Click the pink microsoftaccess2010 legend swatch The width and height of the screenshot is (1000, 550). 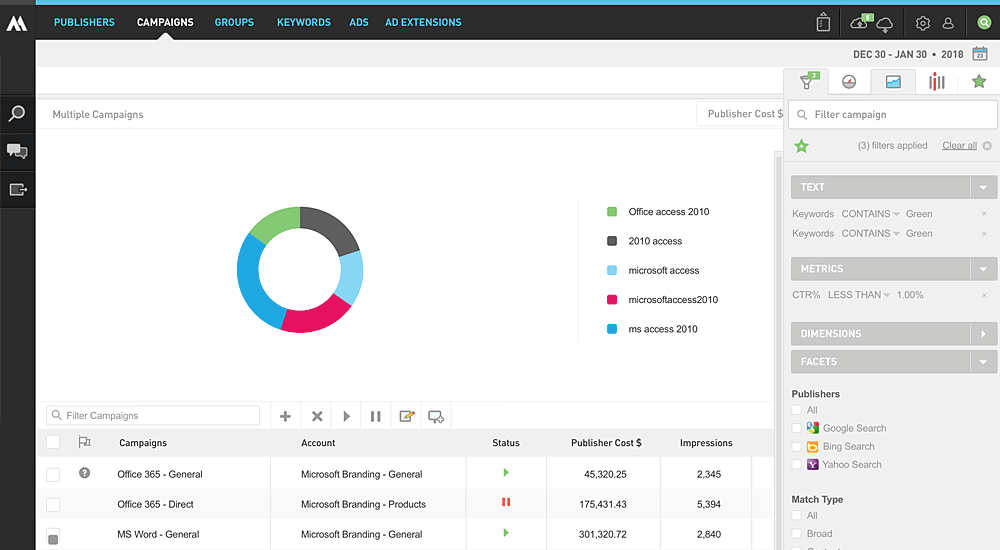click(x=612, y=300)
